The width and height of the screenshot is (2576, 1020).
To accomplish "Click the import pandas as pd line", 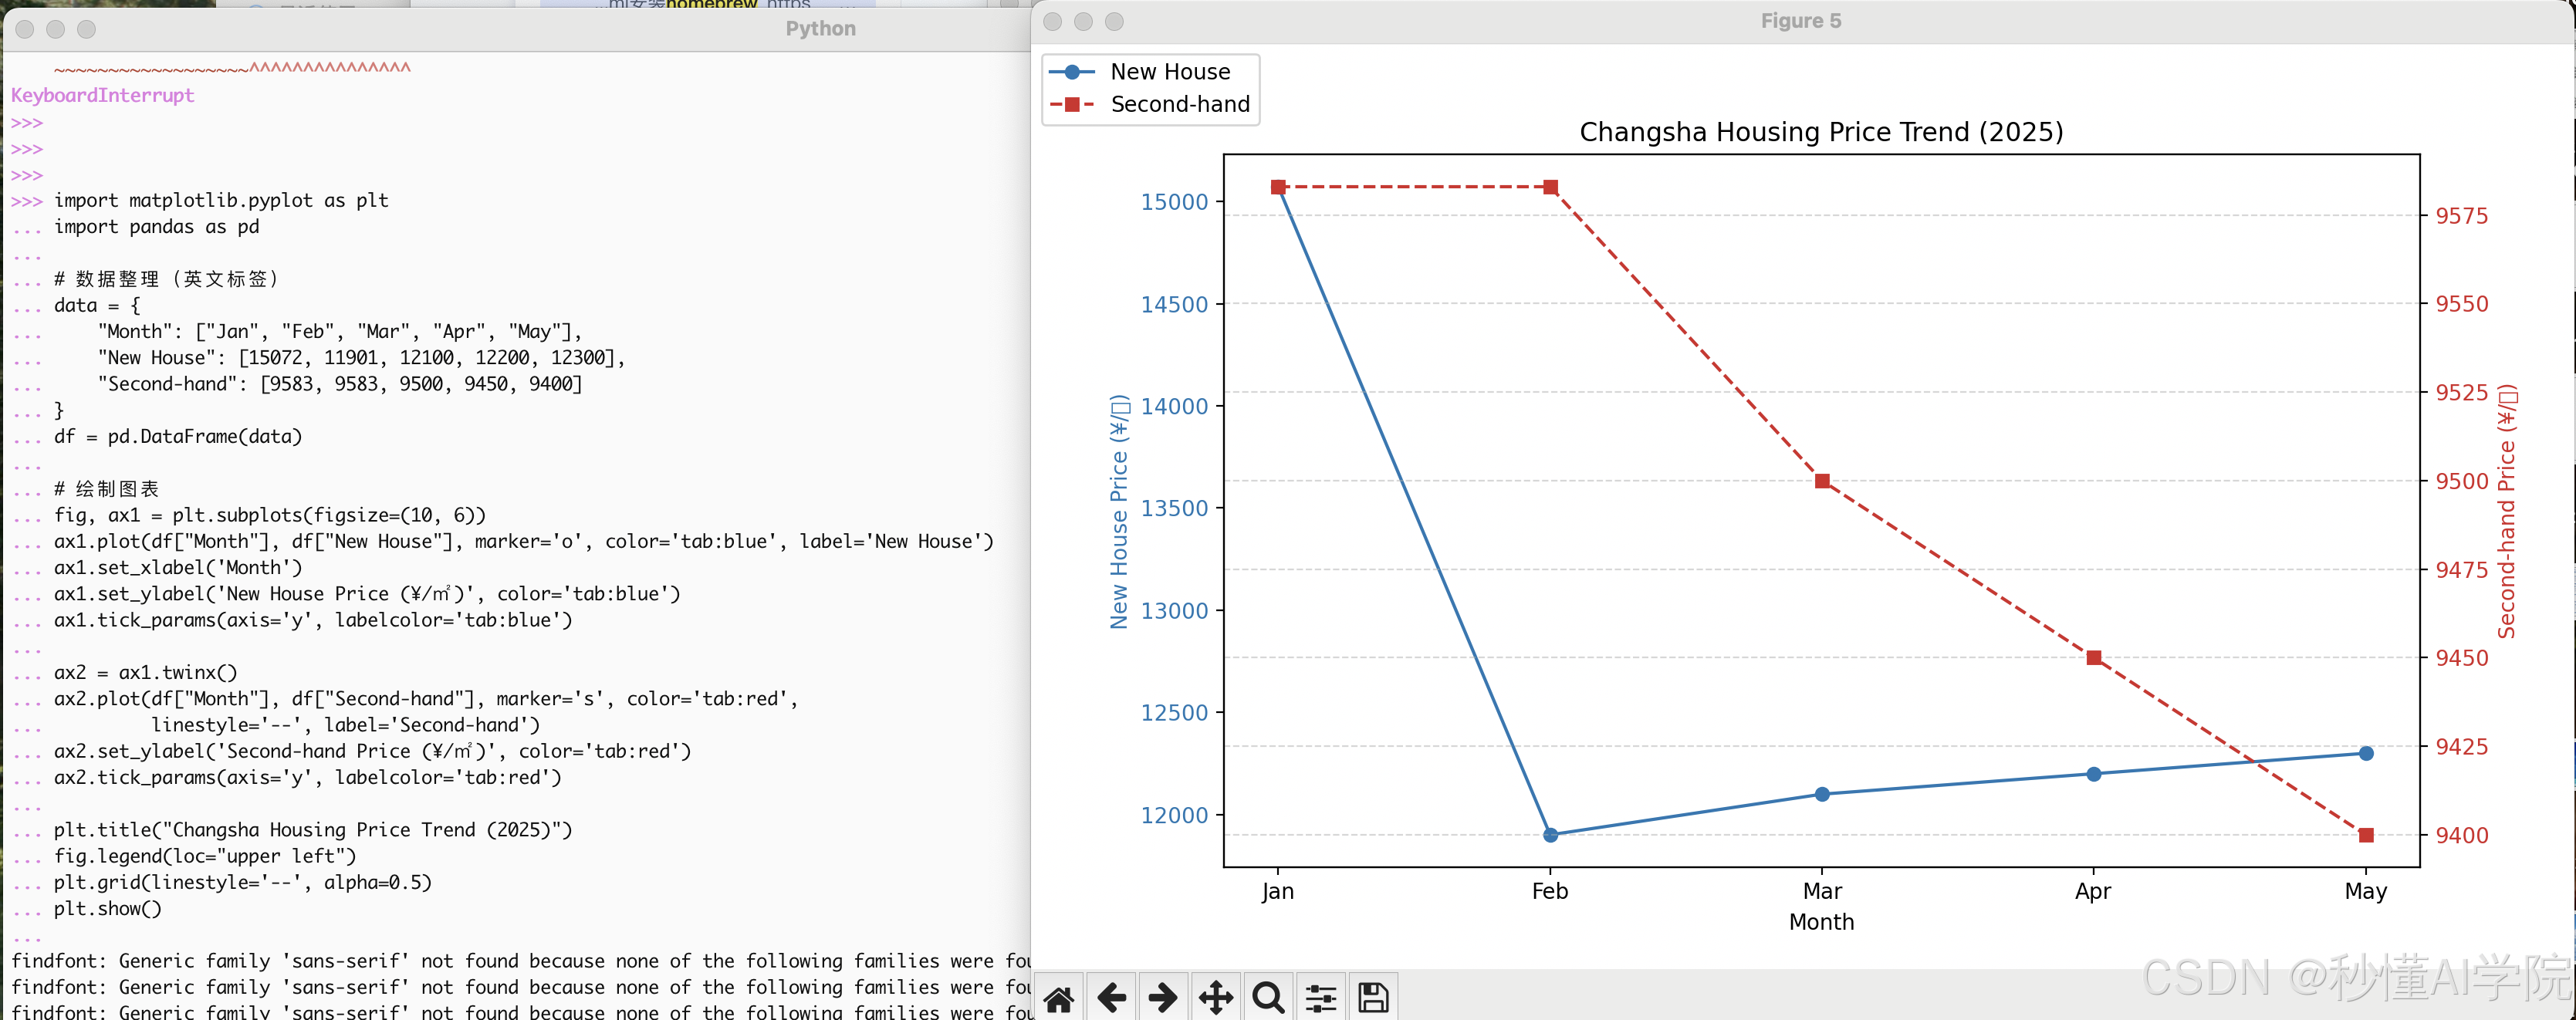I will pyautogui.click(x=157, y=226).
